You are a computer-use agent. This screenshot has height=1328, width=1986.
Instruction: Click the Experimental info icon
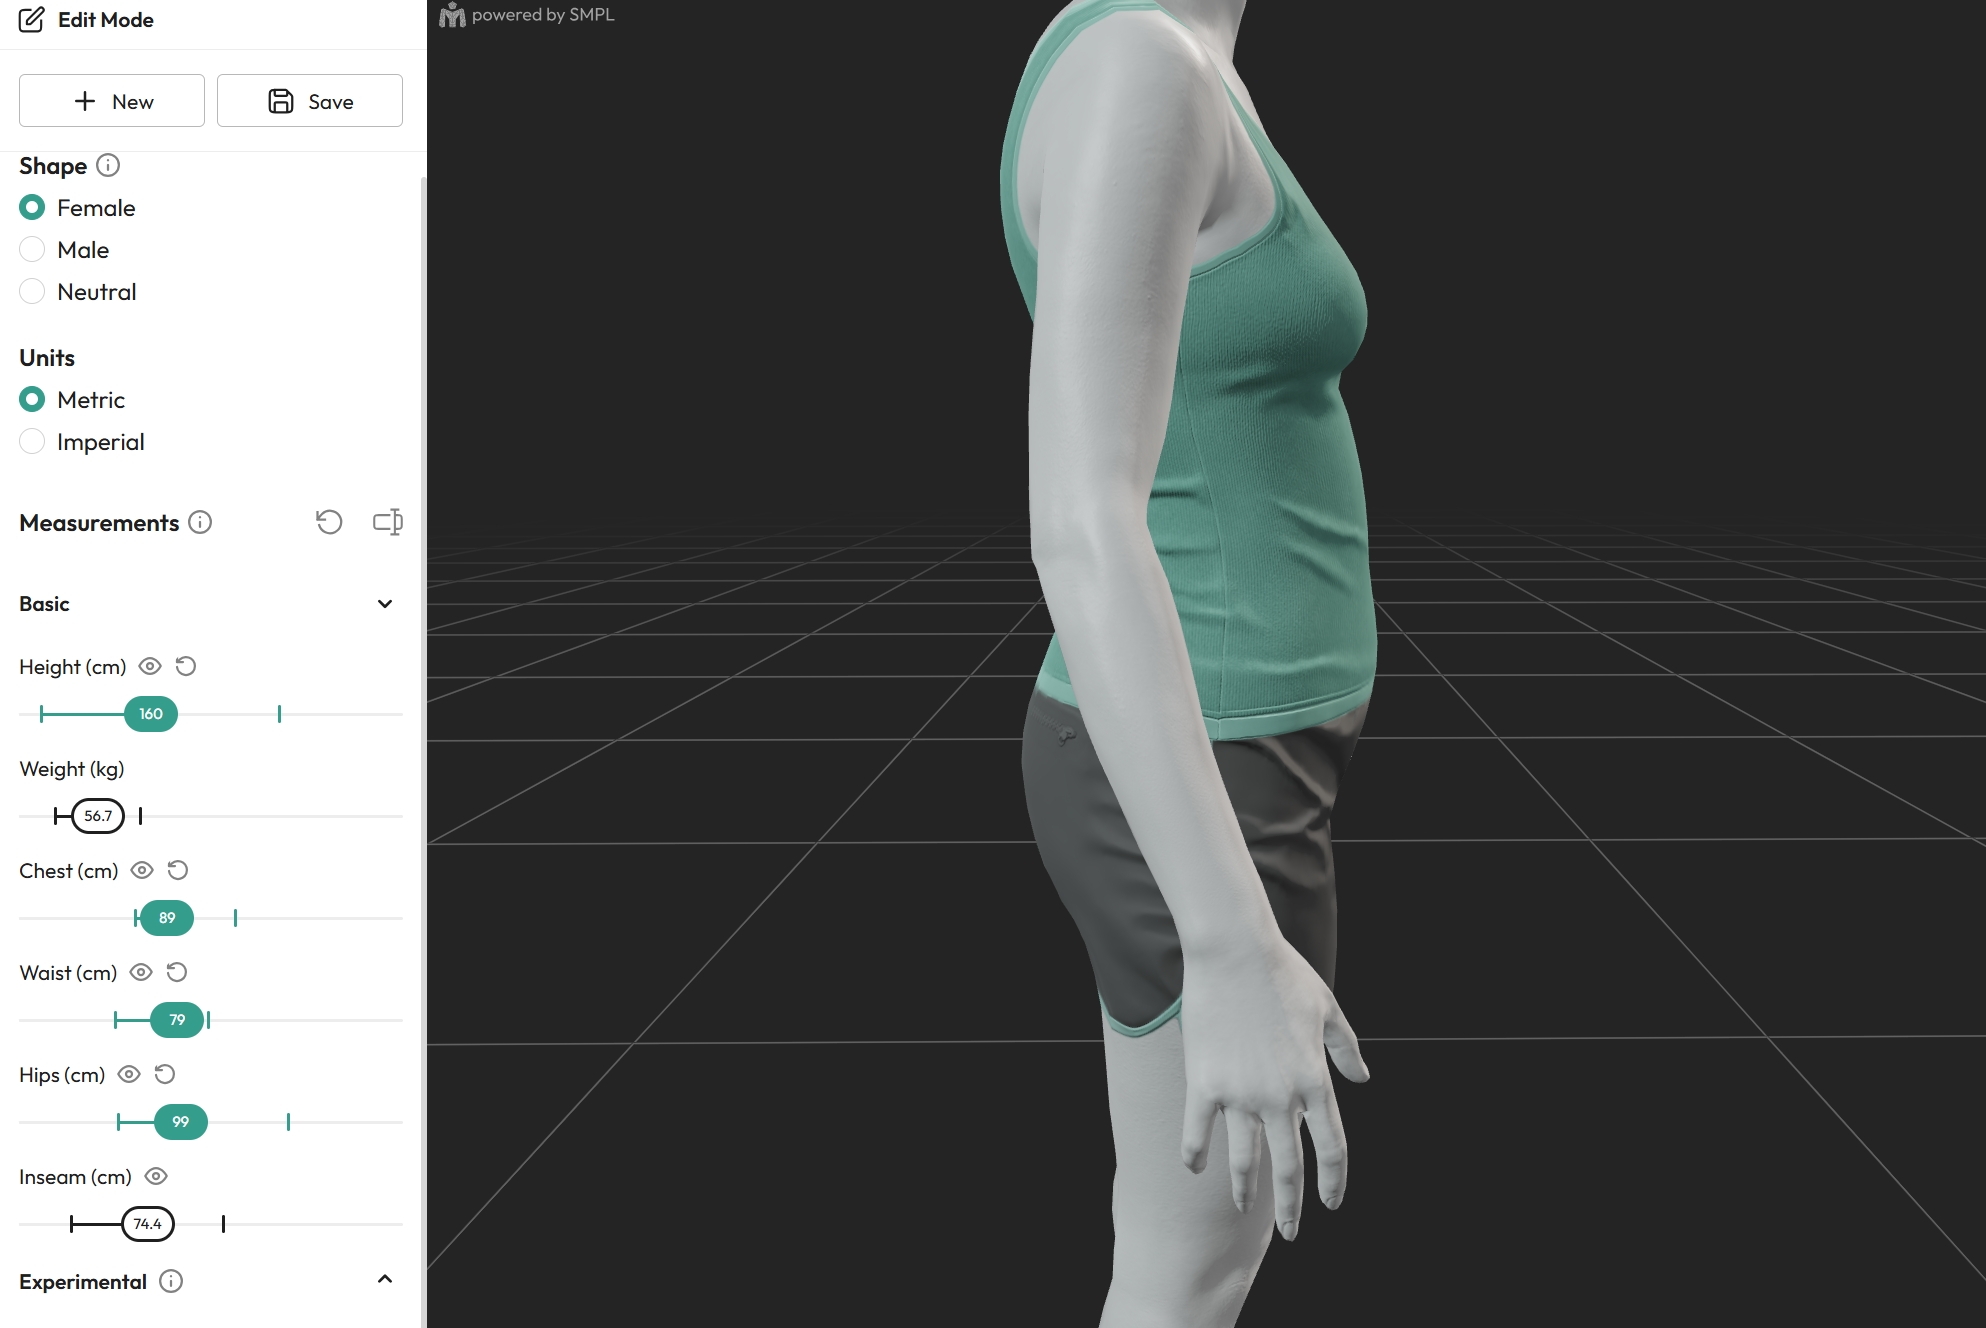(x=171, y=1281)
